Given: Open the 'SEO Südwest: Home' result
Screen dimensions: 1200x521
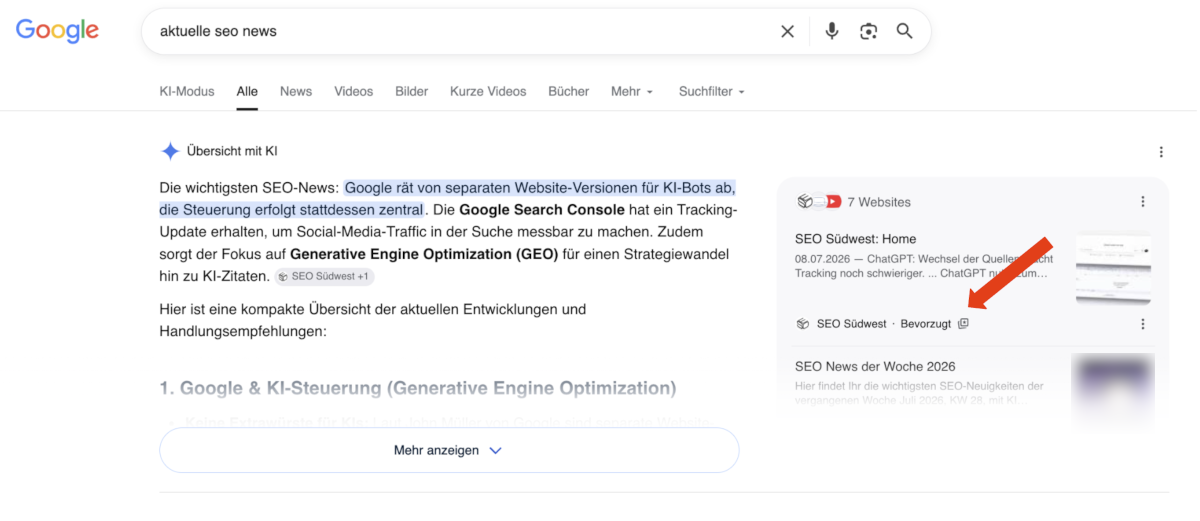Looking at the screenshot, I should point(856,239).
